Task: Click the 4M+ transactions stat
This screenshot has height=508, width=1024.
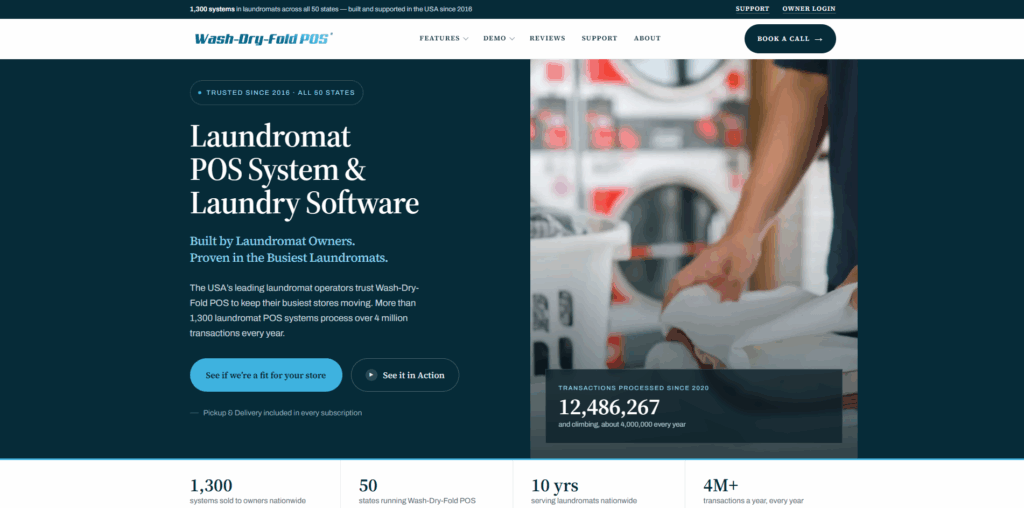Action: click(753, 492)
